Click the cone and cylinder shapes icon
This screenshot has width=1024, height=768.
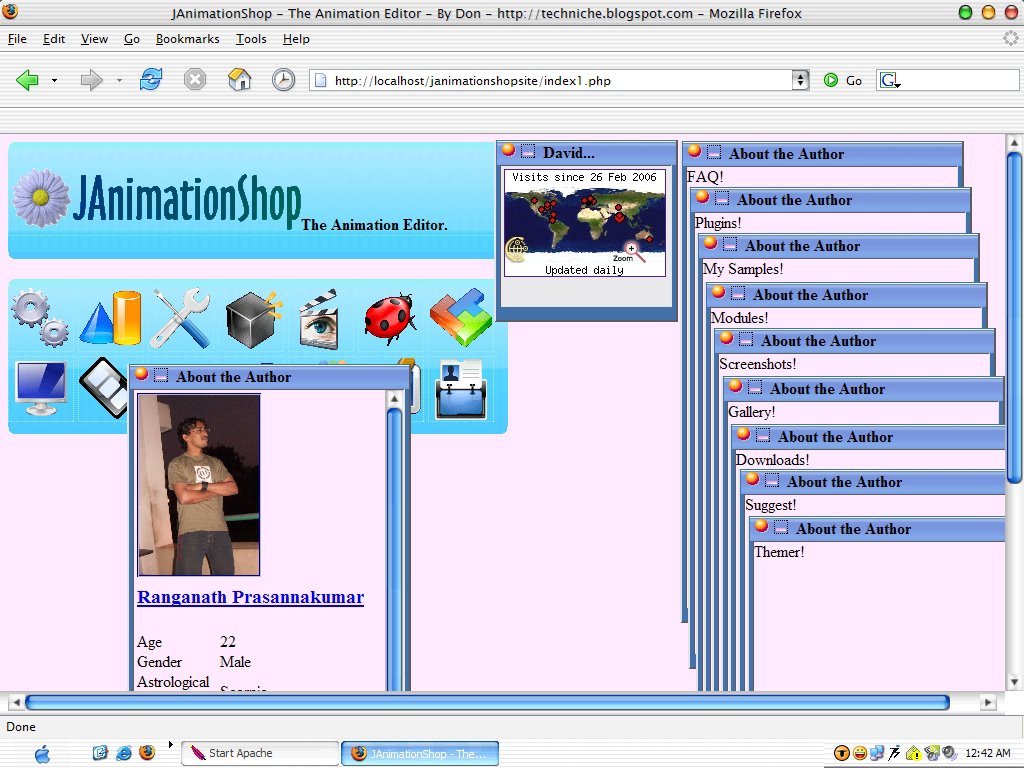[x=110, y=318]
